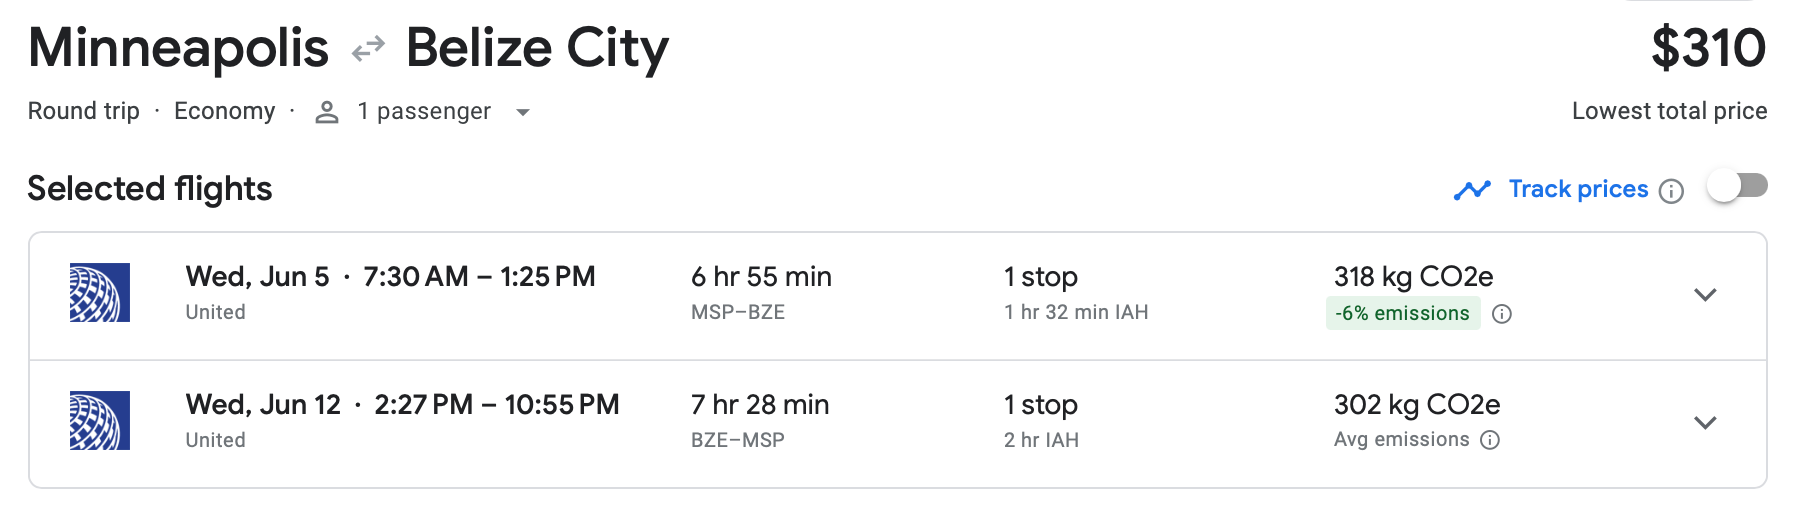
Task: Click the Track prices link text
Action: (1578, 189)
